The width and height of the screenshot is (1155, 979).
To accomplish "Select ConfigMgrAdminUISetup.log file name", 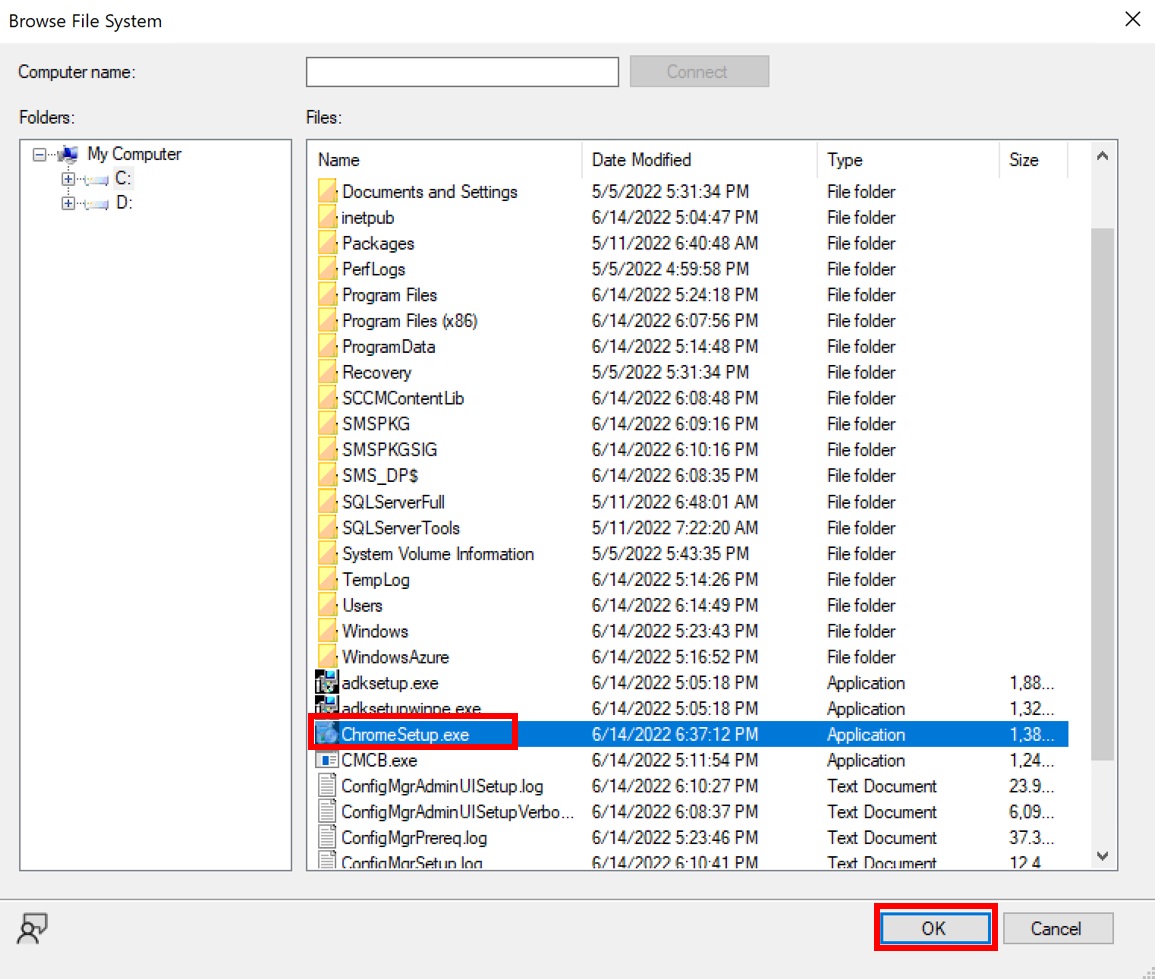I will coord(442,786).
